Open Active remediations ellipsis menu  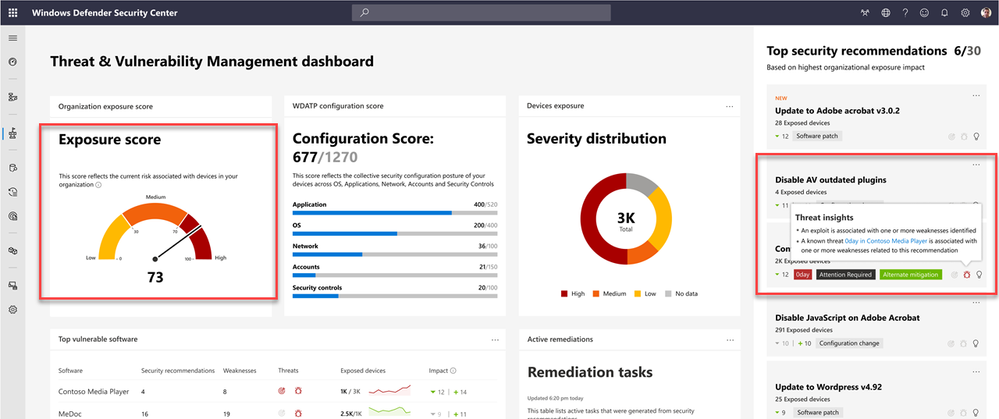(729, 339)
